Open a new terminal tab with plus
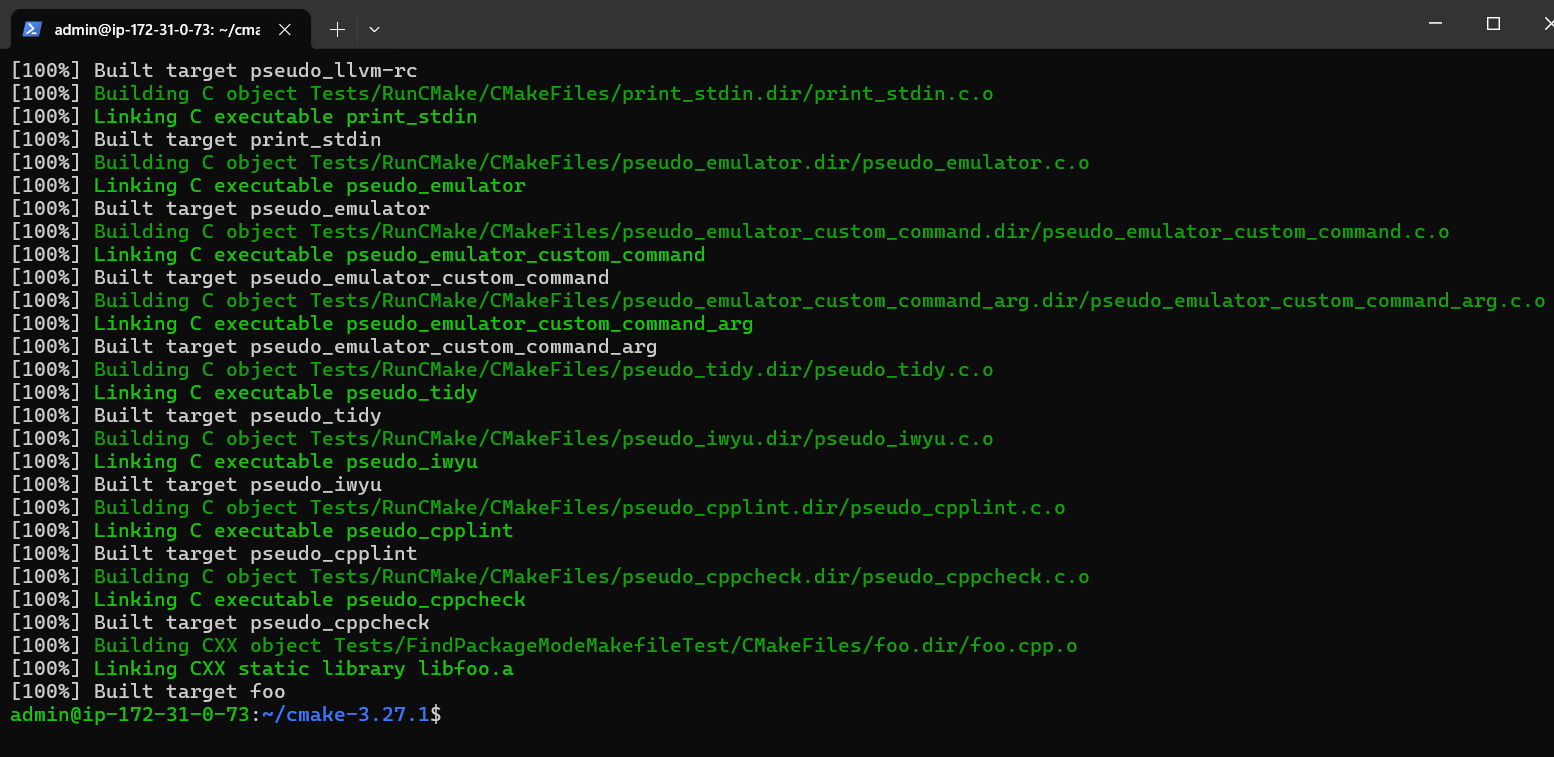The width and height of the screenshot is (1554, 757). (337, 29)
